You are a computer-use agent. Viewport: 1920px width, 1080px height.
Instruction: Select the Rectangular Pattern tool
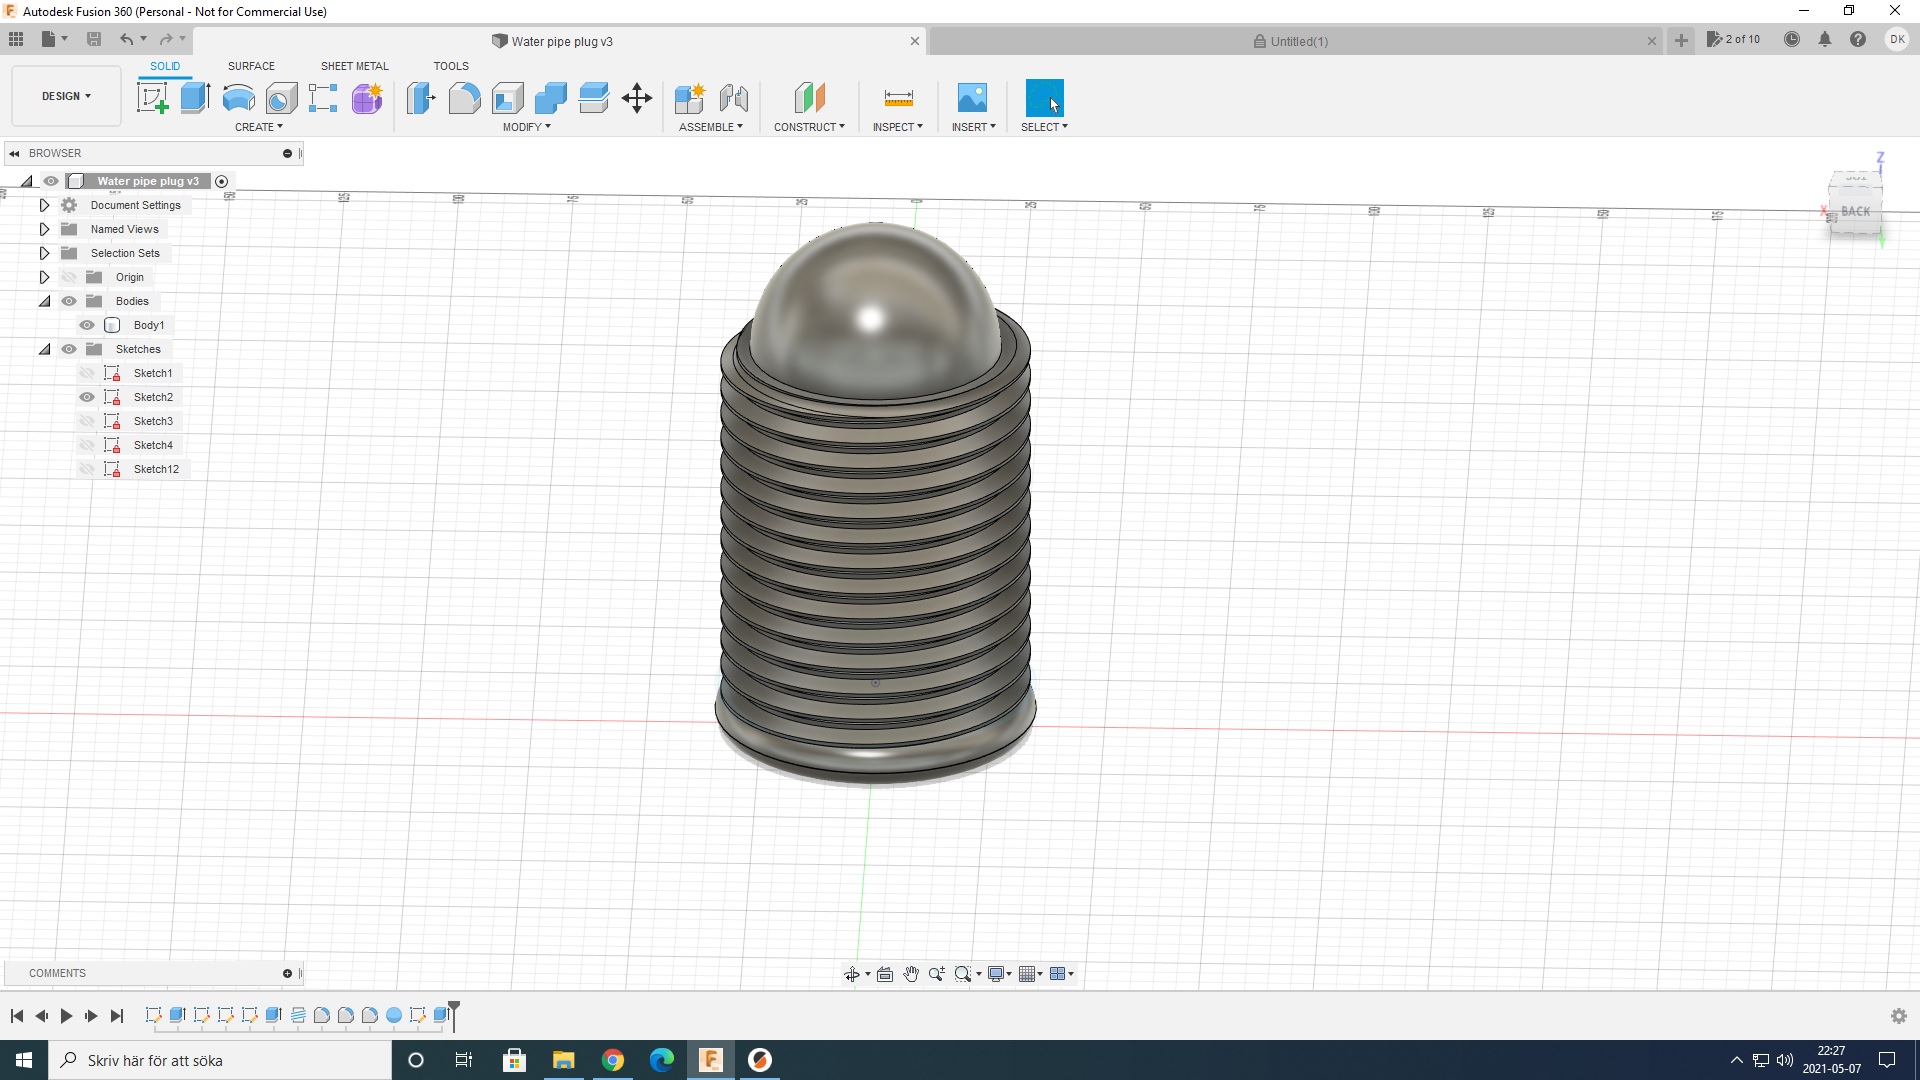[x=323, y=98]
